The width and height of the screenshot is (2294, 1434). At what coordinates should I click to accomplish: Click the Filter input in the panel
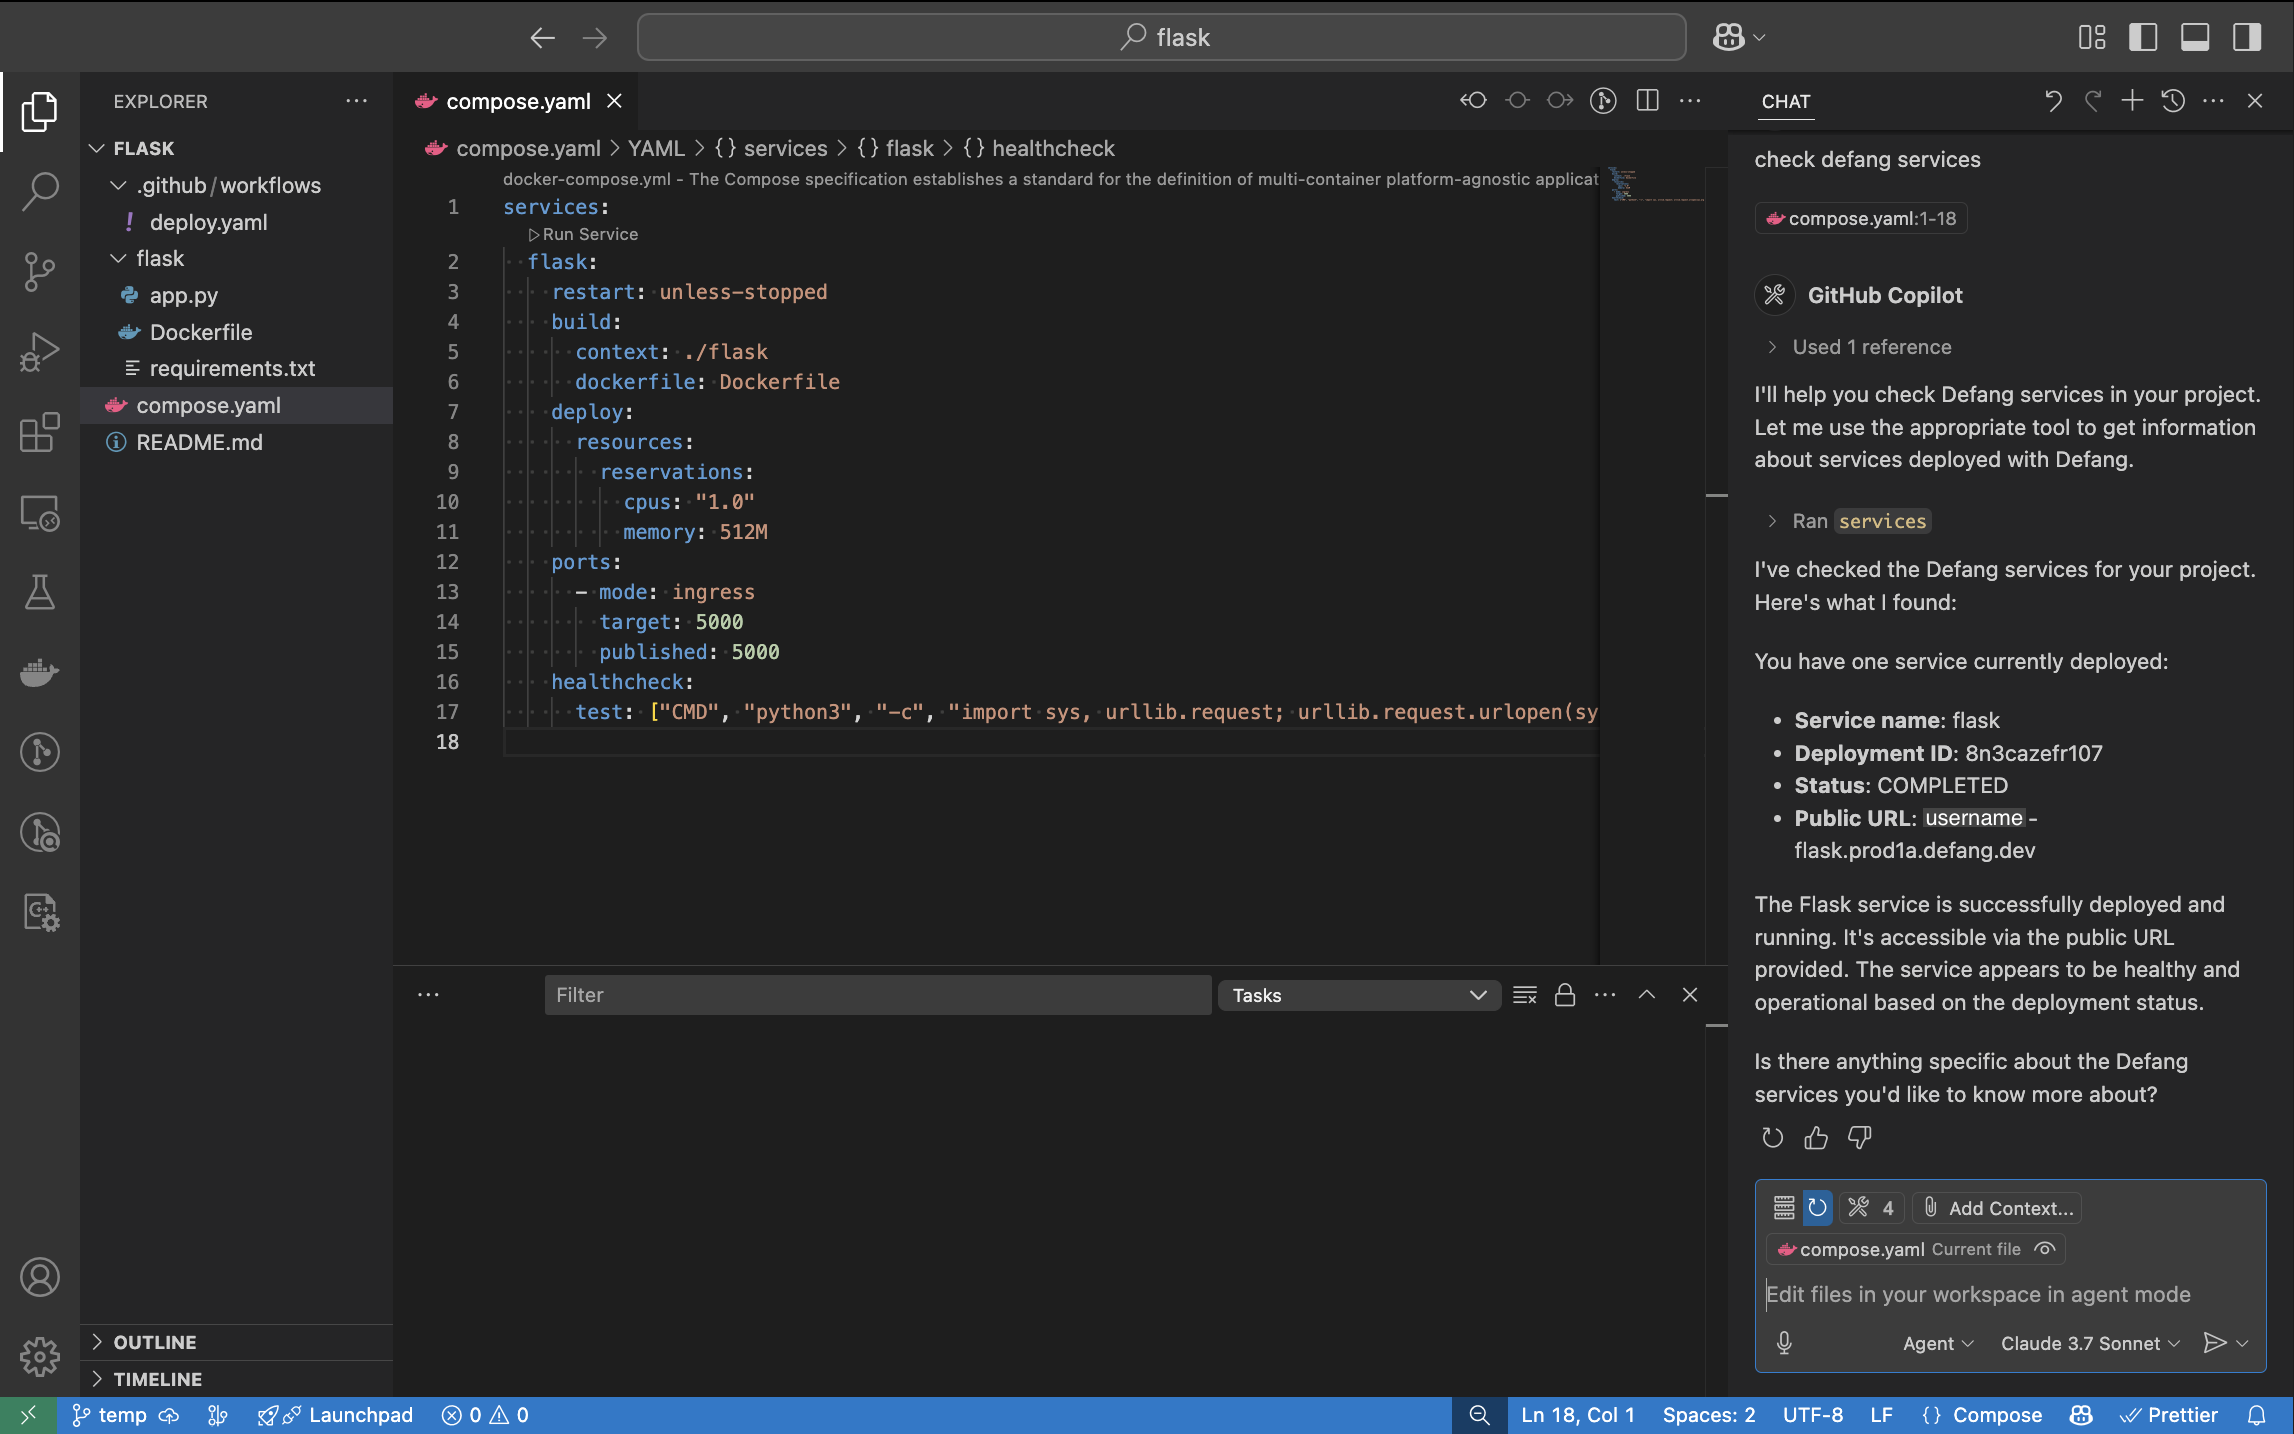[x=877, y=995]
